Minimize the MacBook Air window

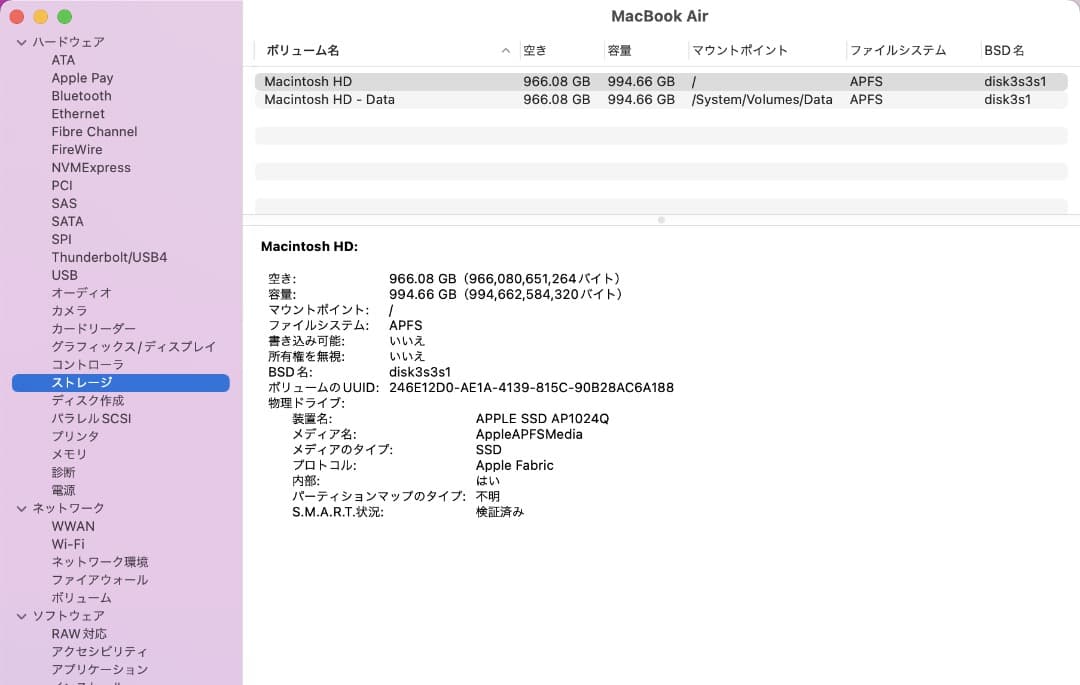pos(40,17)
